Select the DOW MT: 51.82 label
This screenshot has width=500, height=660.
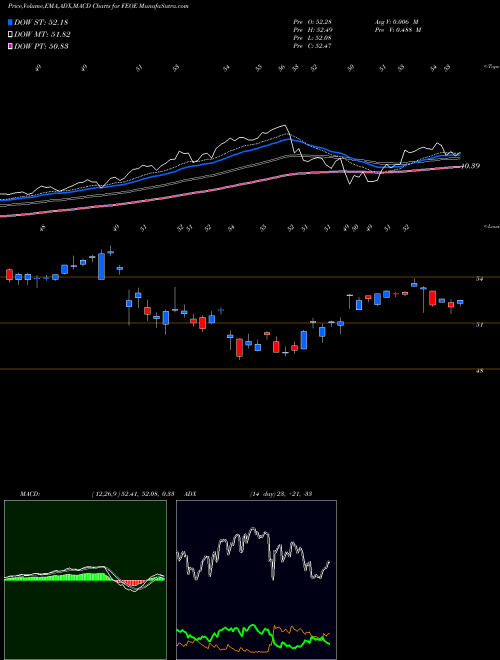(x=42, y=35)
